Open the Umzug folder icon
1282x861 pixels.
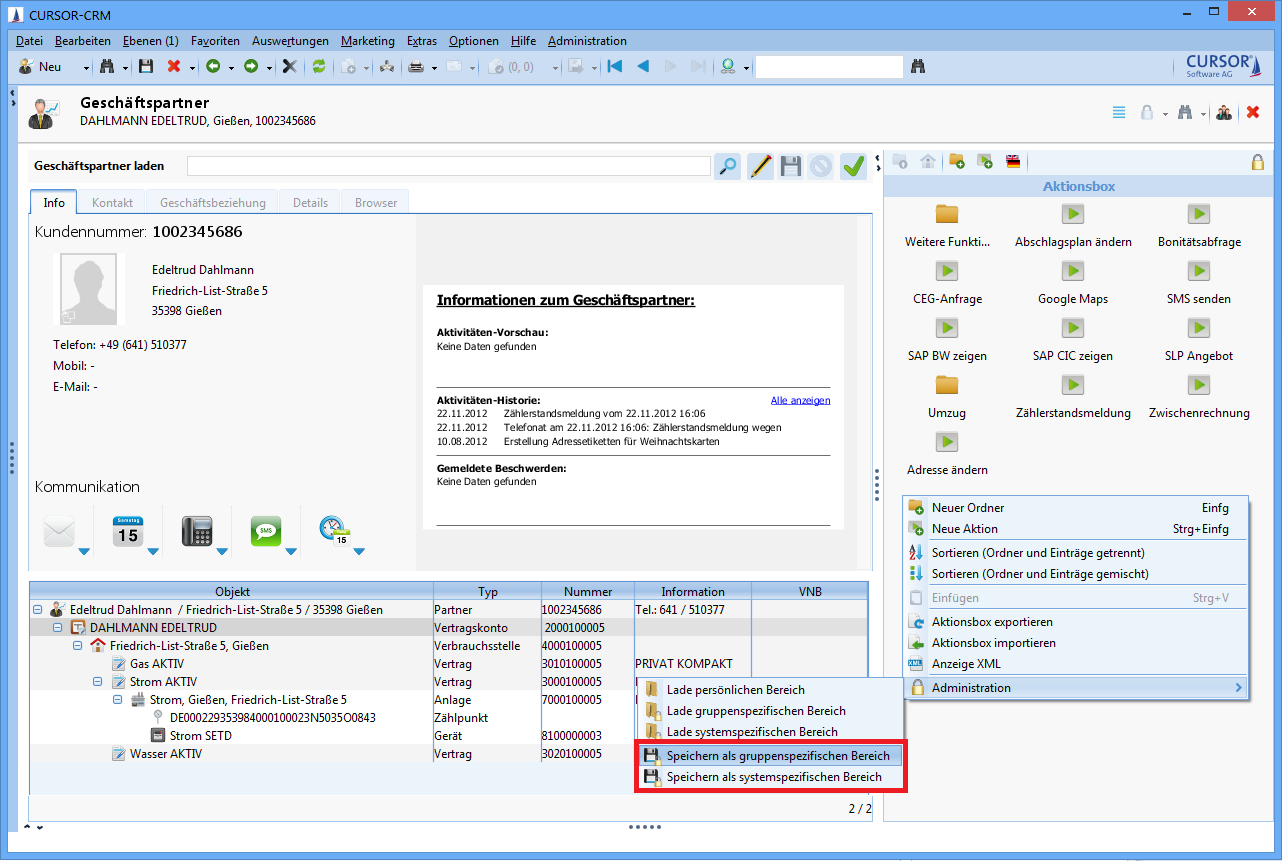946,385
